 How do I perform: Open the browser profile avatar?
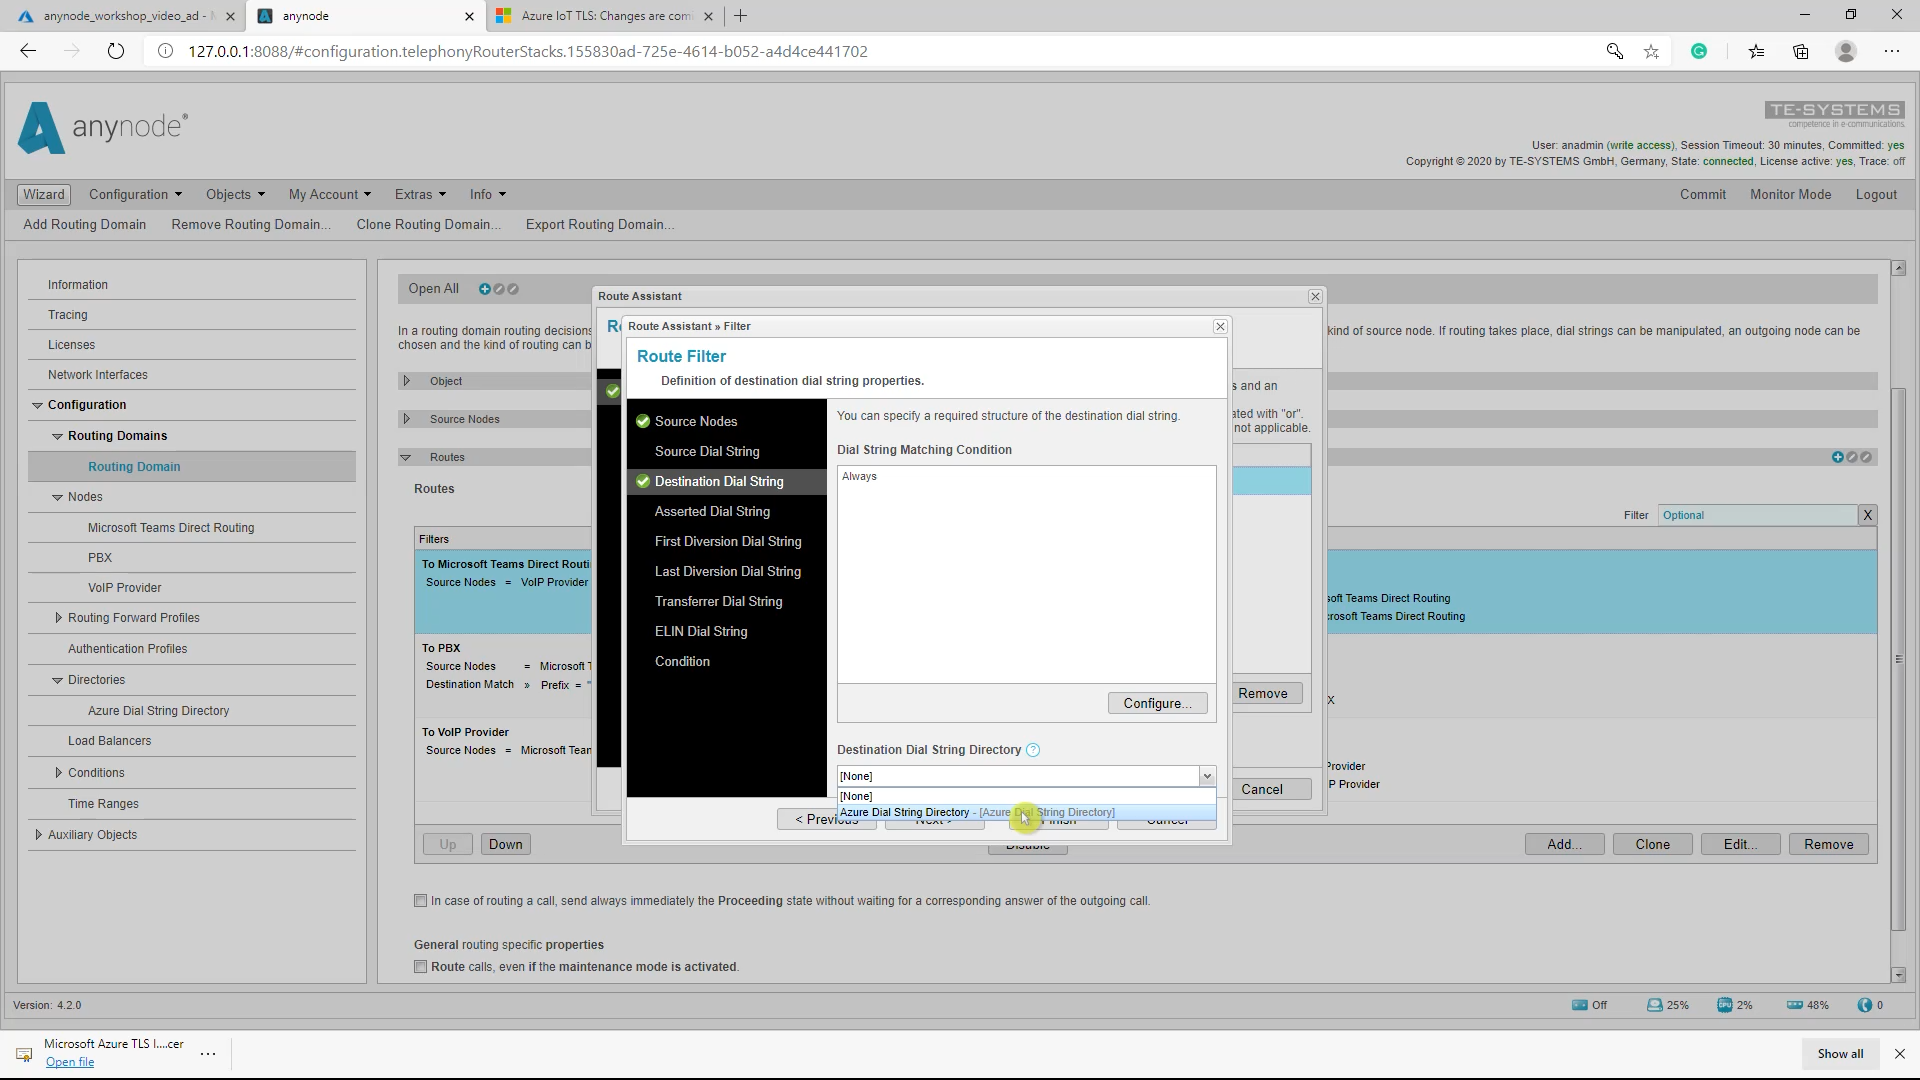coord(1846,51)
